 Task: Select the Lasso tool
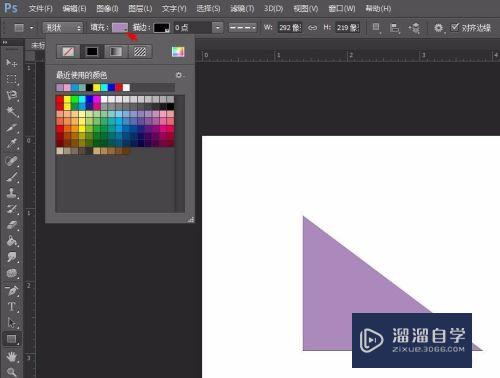(11, 96)
